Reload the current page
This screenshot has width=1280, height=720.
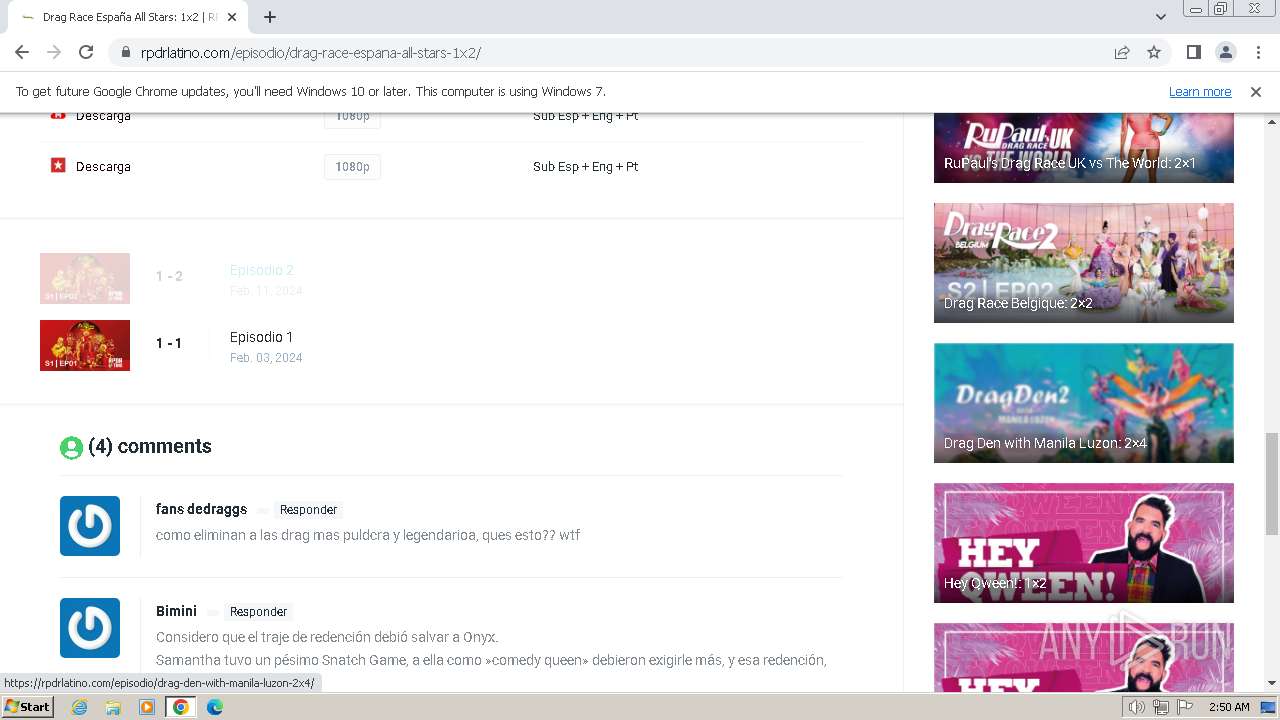(86, 52)
